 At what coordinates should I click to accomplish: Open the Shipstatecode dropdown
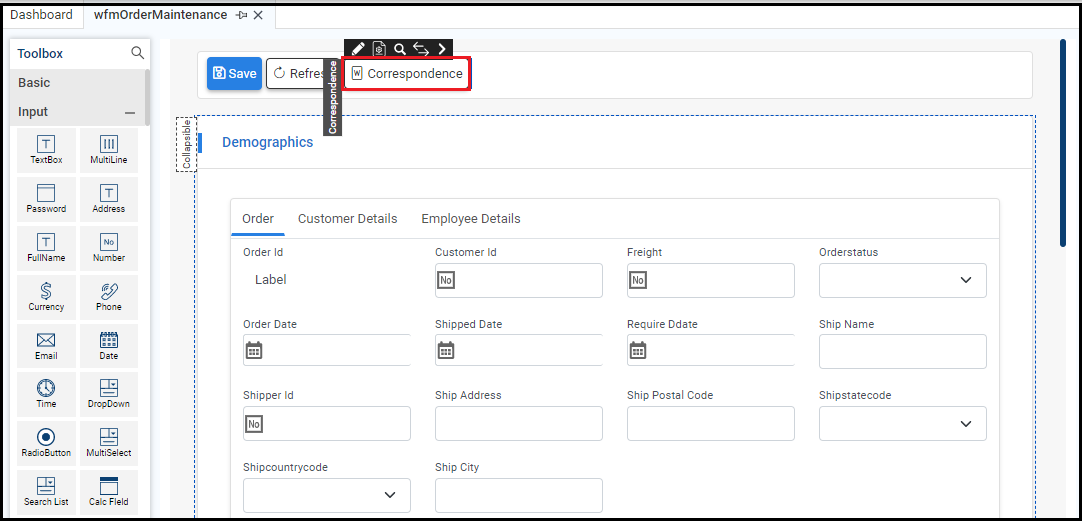903,424
